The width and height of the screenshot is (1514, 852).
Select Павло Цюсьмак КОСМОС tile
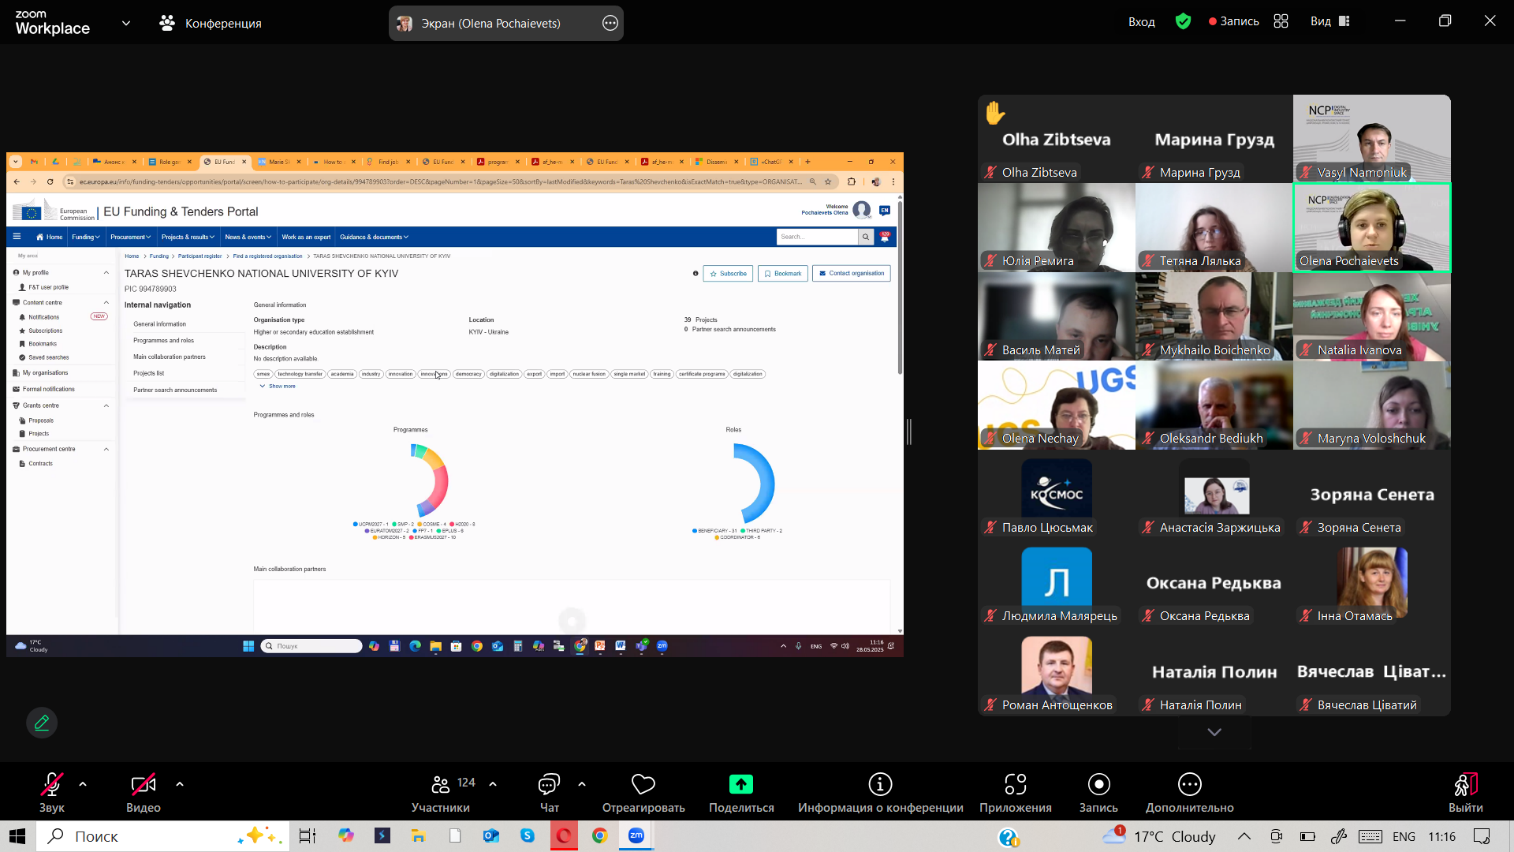(x=1056, y=494)
